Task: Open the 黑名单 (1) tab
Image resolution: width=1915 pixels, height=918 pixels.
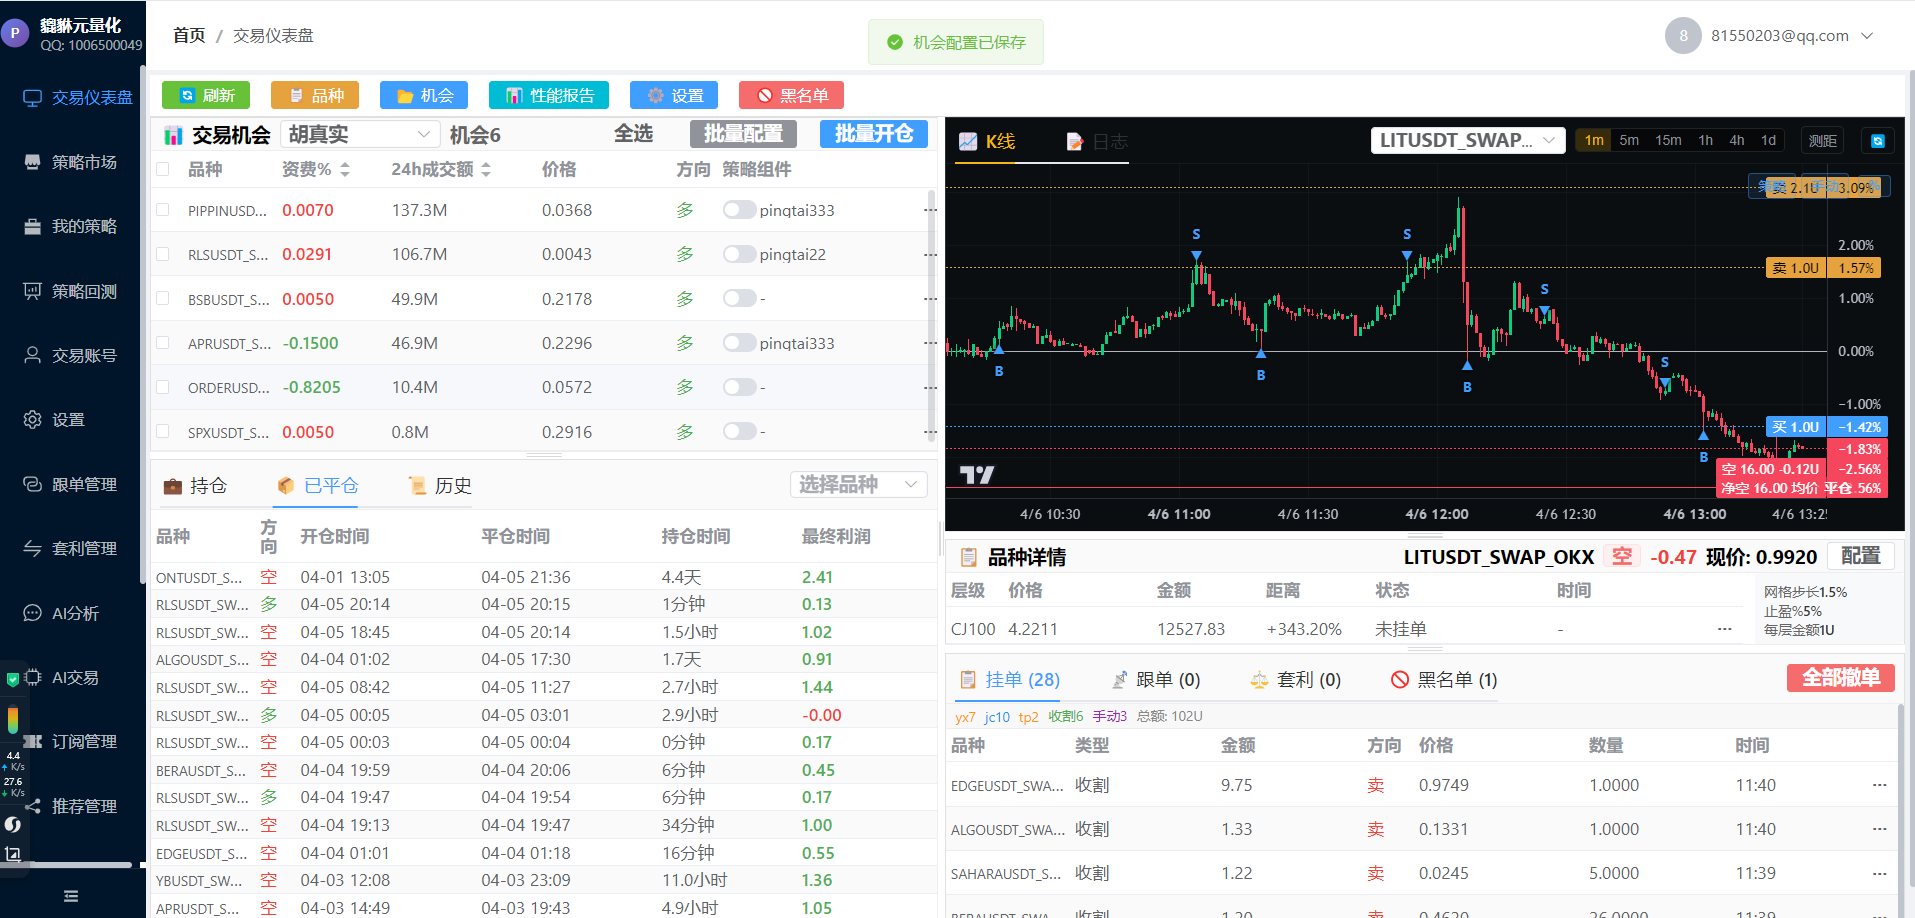Action: point(1444,680)
